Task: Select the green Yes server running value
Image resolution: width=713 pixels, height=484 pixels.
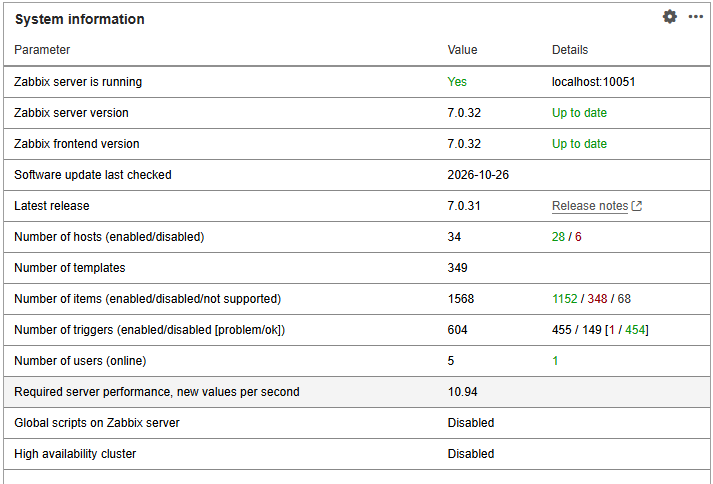Action: click(457, 82)
